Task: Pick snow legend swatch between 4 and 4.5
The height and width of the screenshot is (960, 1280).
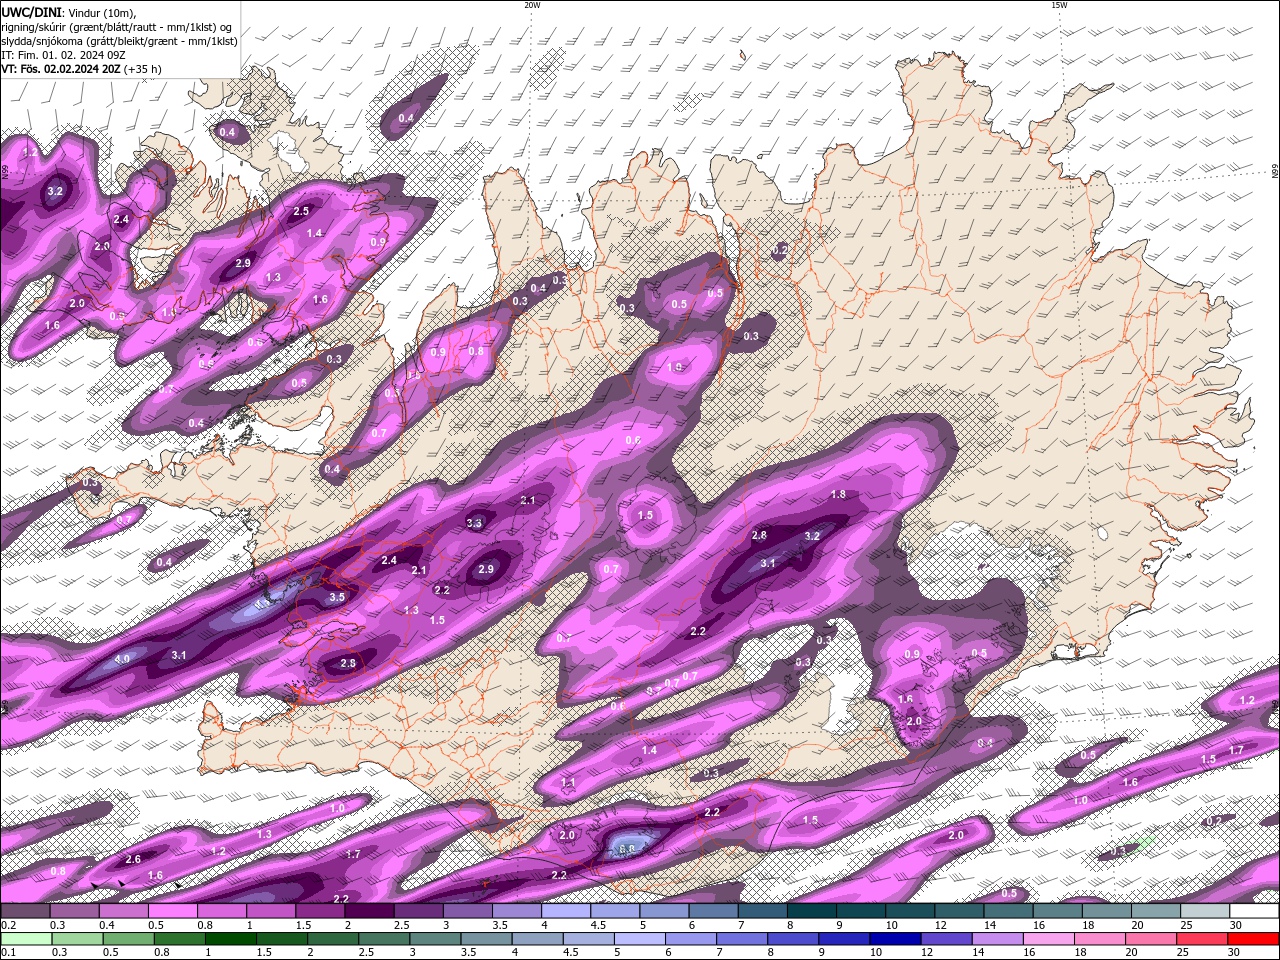Action: (x=566, y=911)
